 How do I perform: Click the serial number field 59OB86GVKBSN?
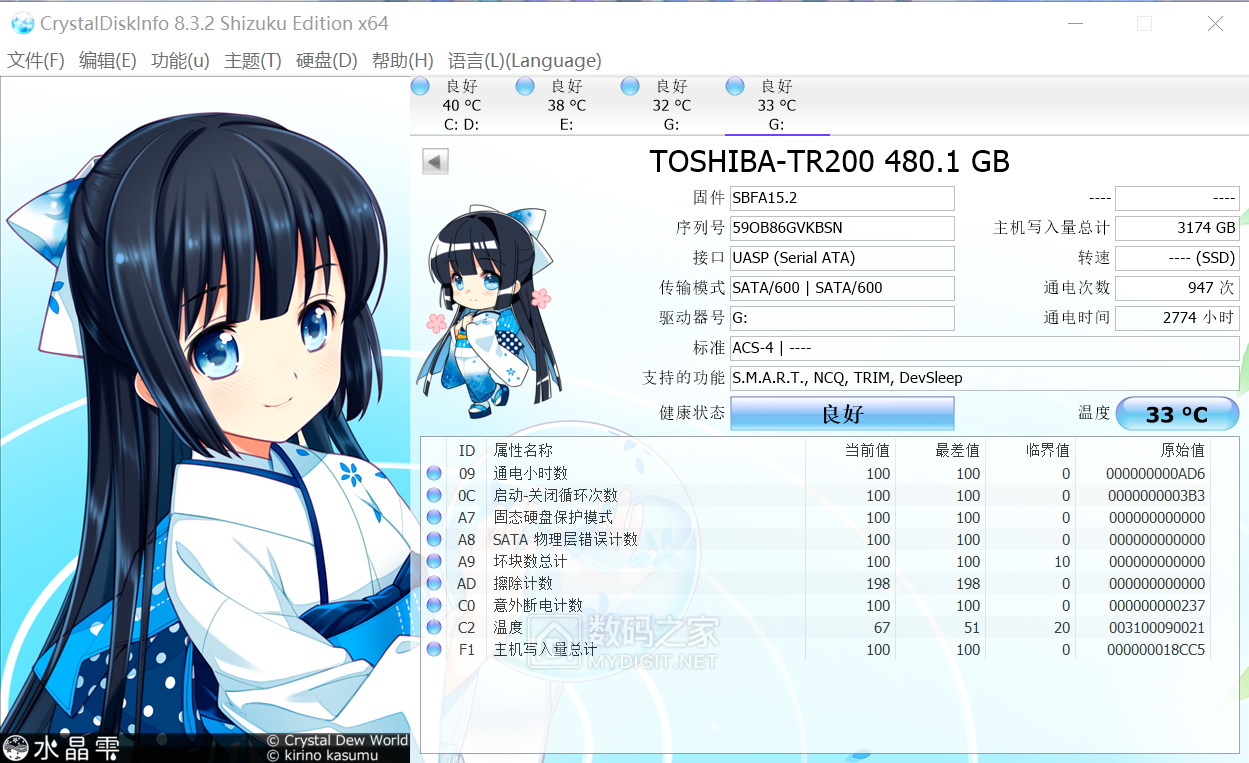[x=842, y=228]
